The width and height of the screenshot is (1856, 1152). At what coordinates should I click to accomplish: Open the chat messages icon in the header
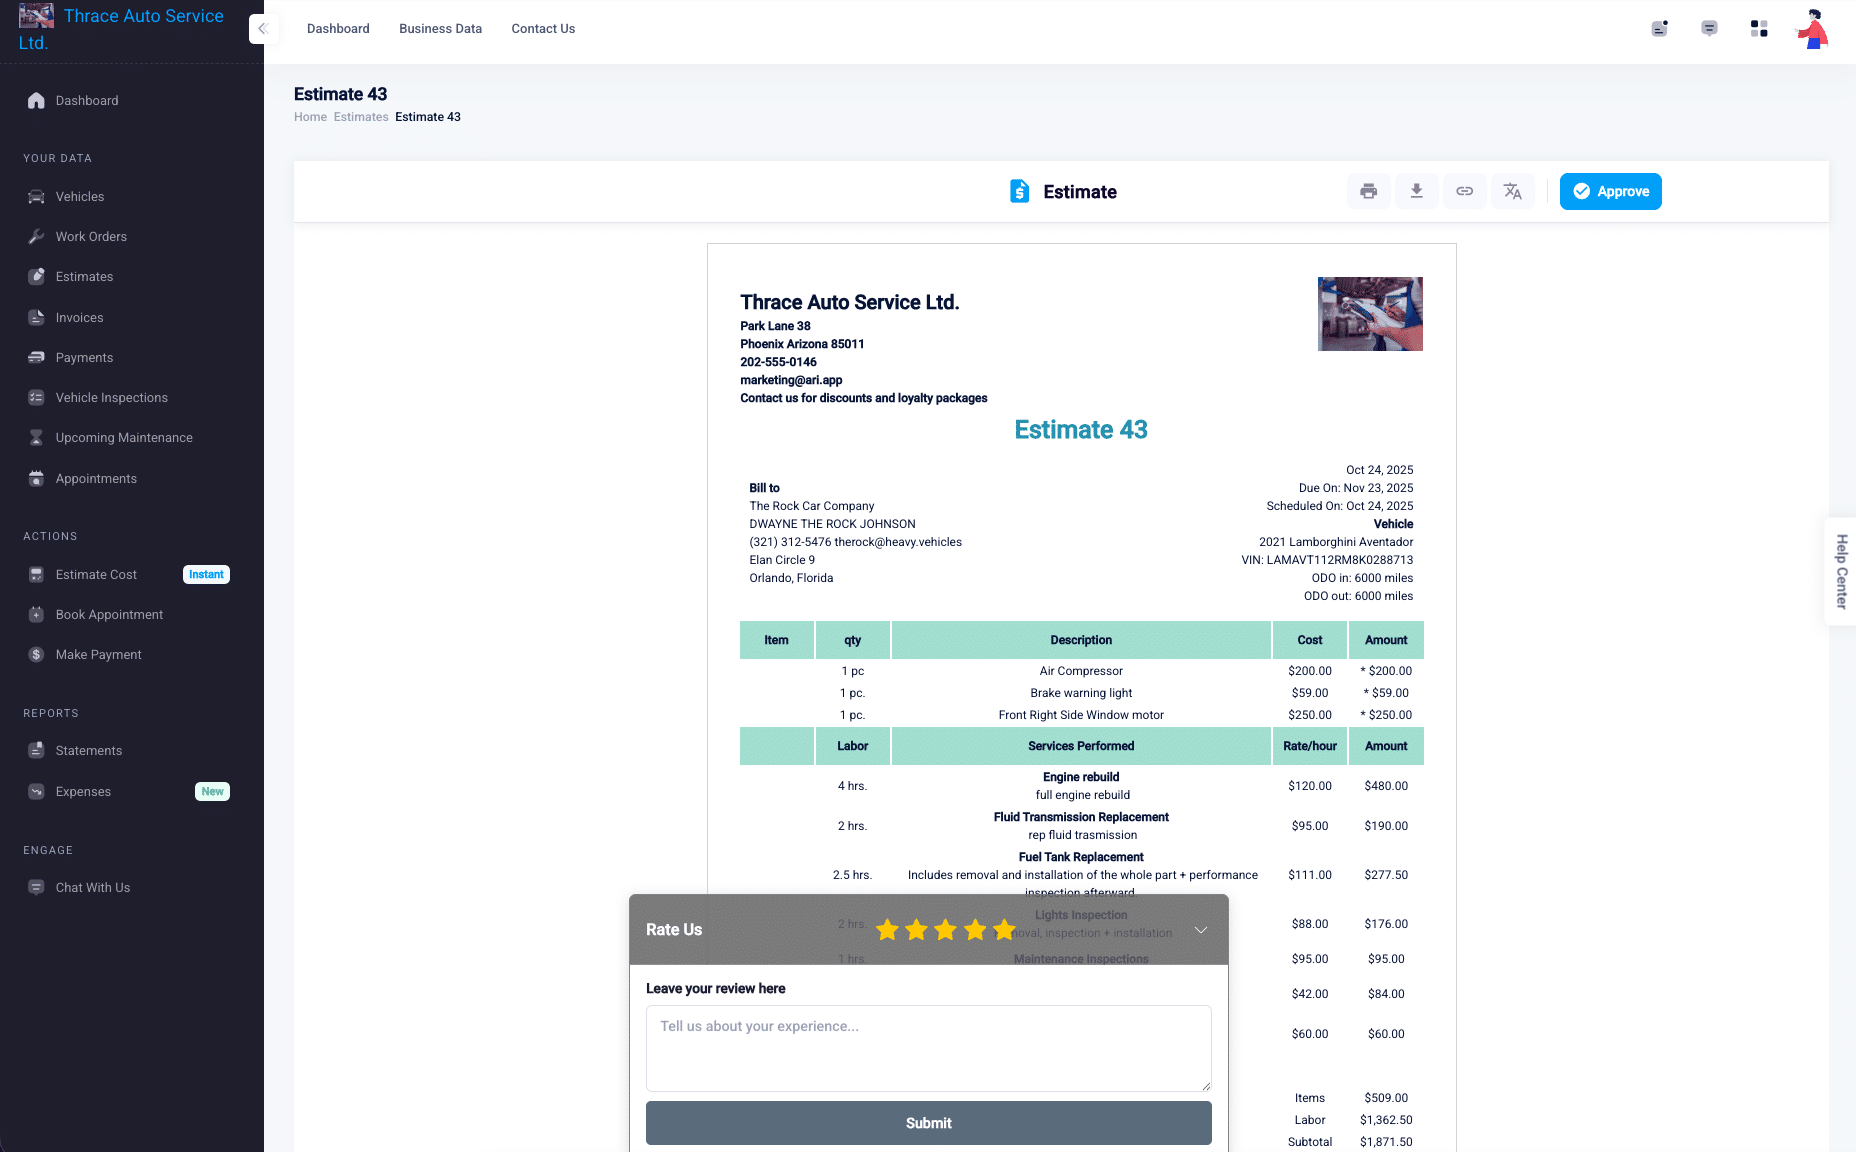click(1709, 29)
